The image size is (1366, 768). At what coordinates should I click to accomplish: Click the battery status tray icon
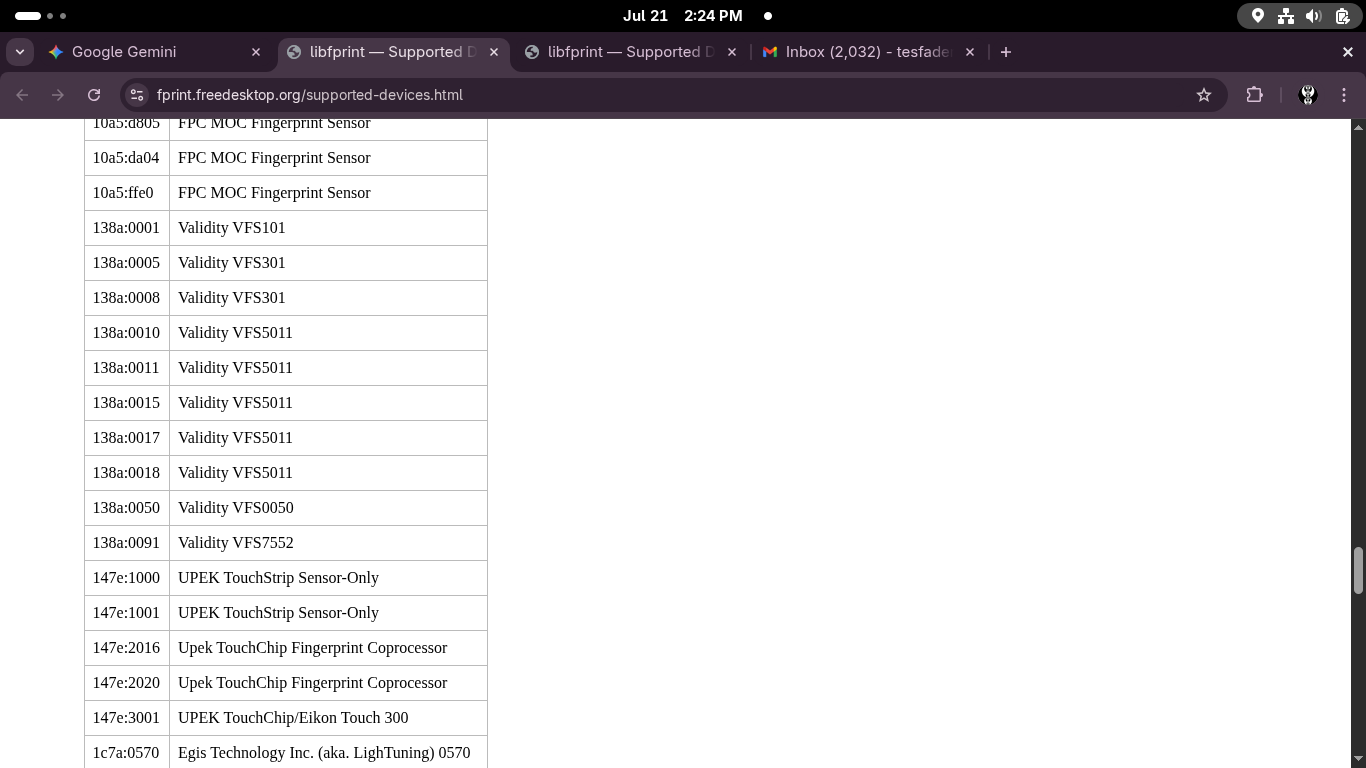pyautogui.click(x=1342, y=16)
